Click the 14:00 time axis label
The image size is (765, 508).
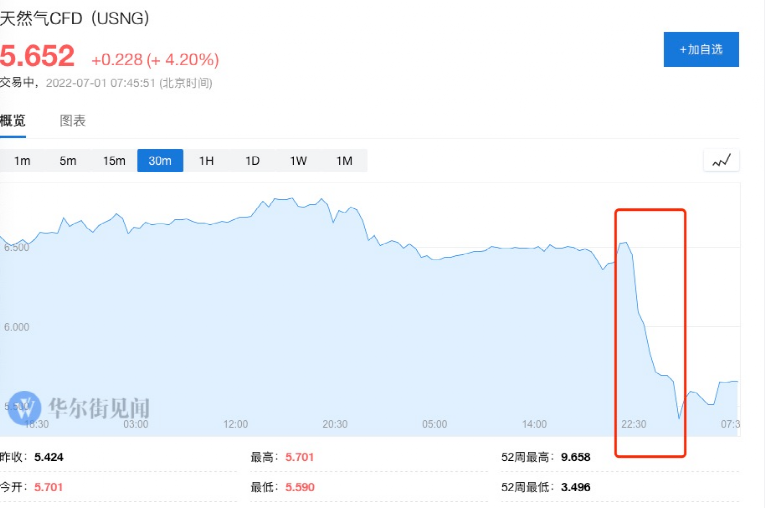(x=534, y=424)
